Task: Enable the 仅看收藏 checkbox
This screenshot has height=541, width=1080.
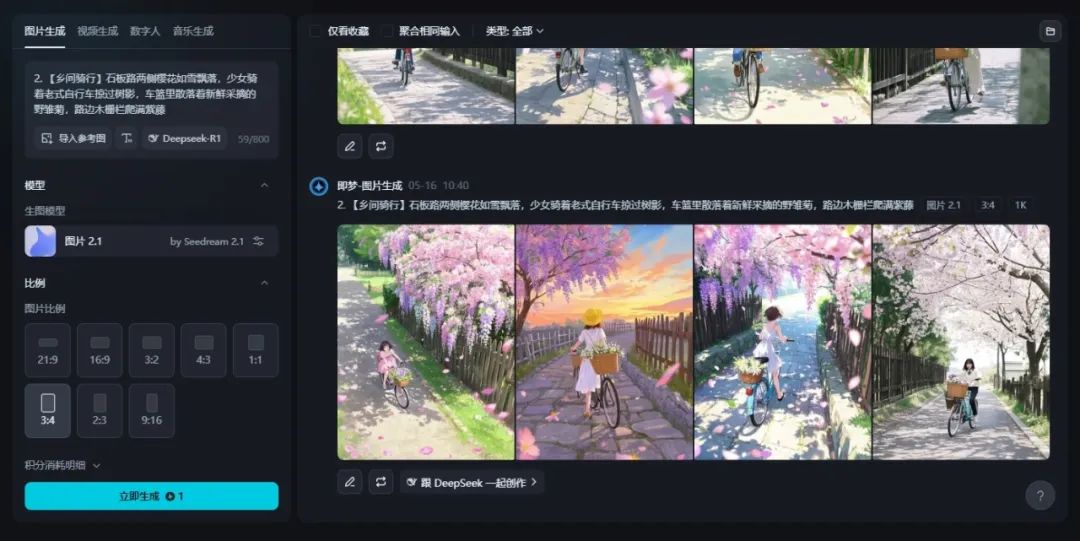Action: click(x=316, y=31)
